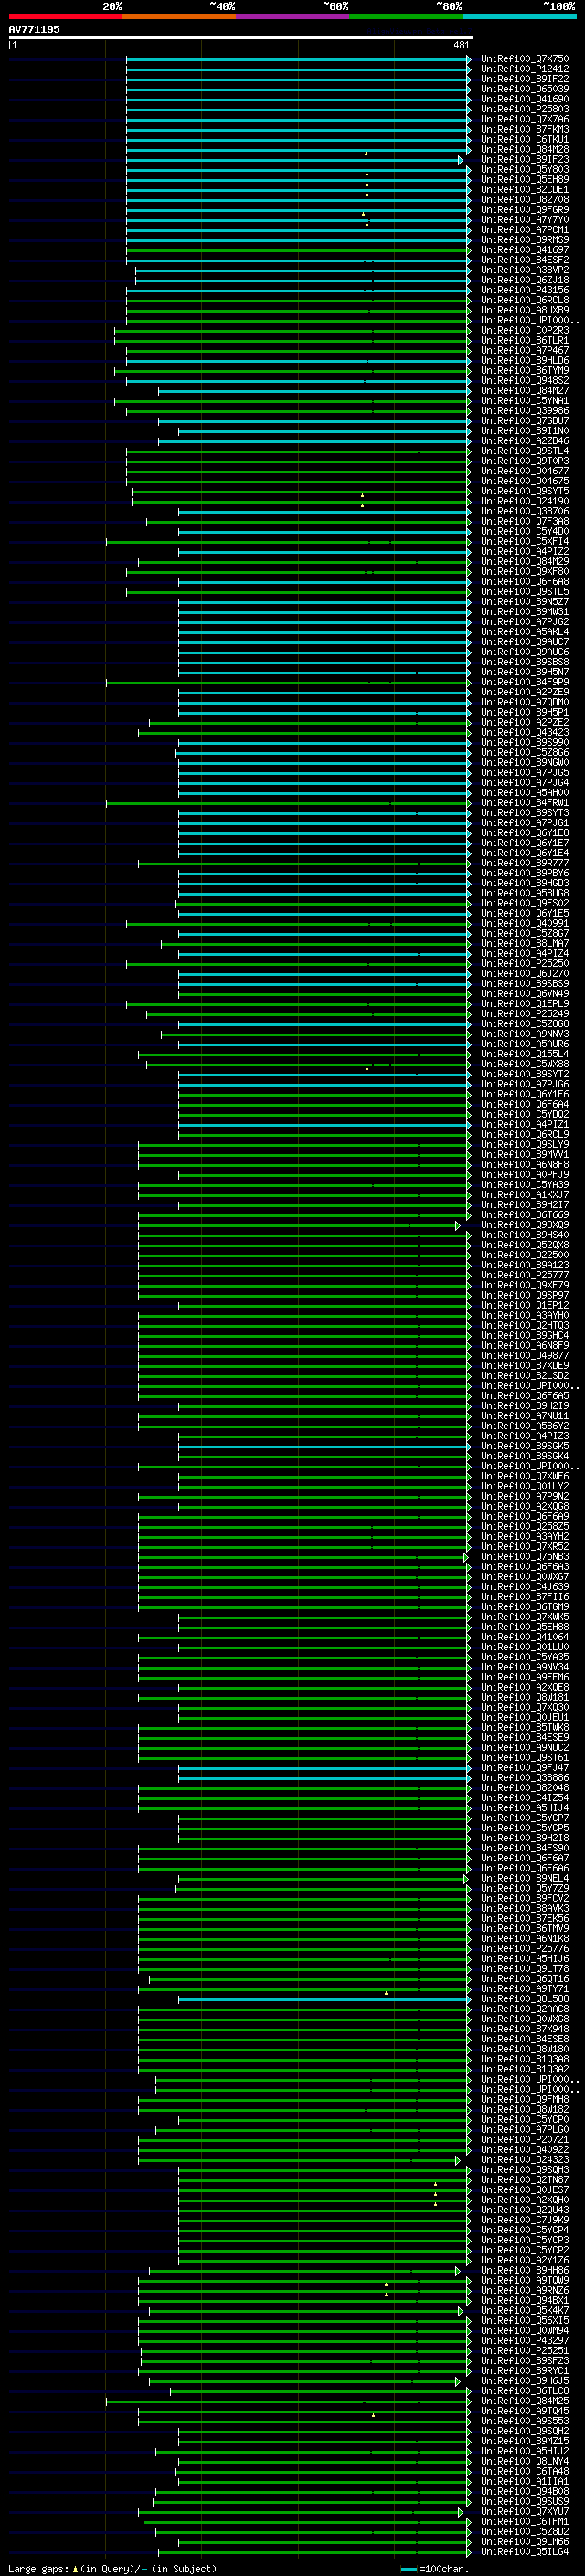Open the UniRef100_Q41690 hit label
The height and width of the screenshot is (2576, 585).
pos(524,100)
